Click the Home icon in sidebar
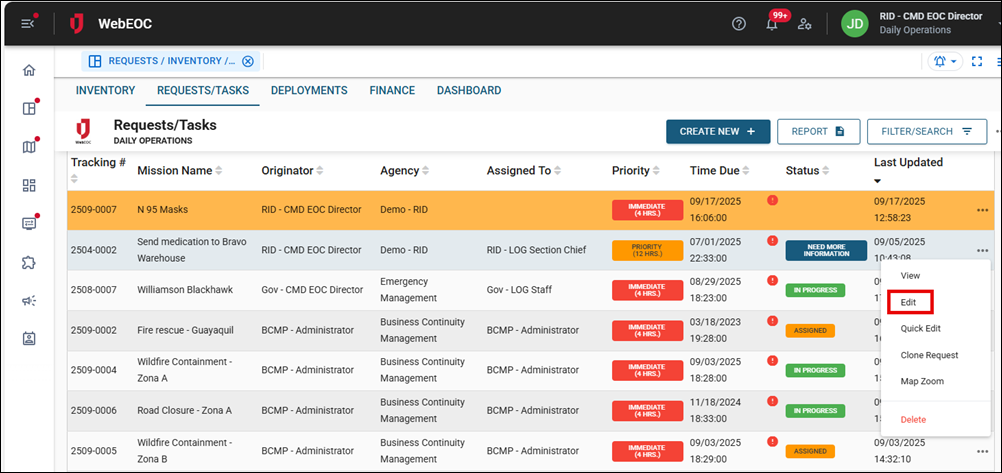The height and width of the screenshot is (473, 1002). pyautogui.click(x=29, y=70)
